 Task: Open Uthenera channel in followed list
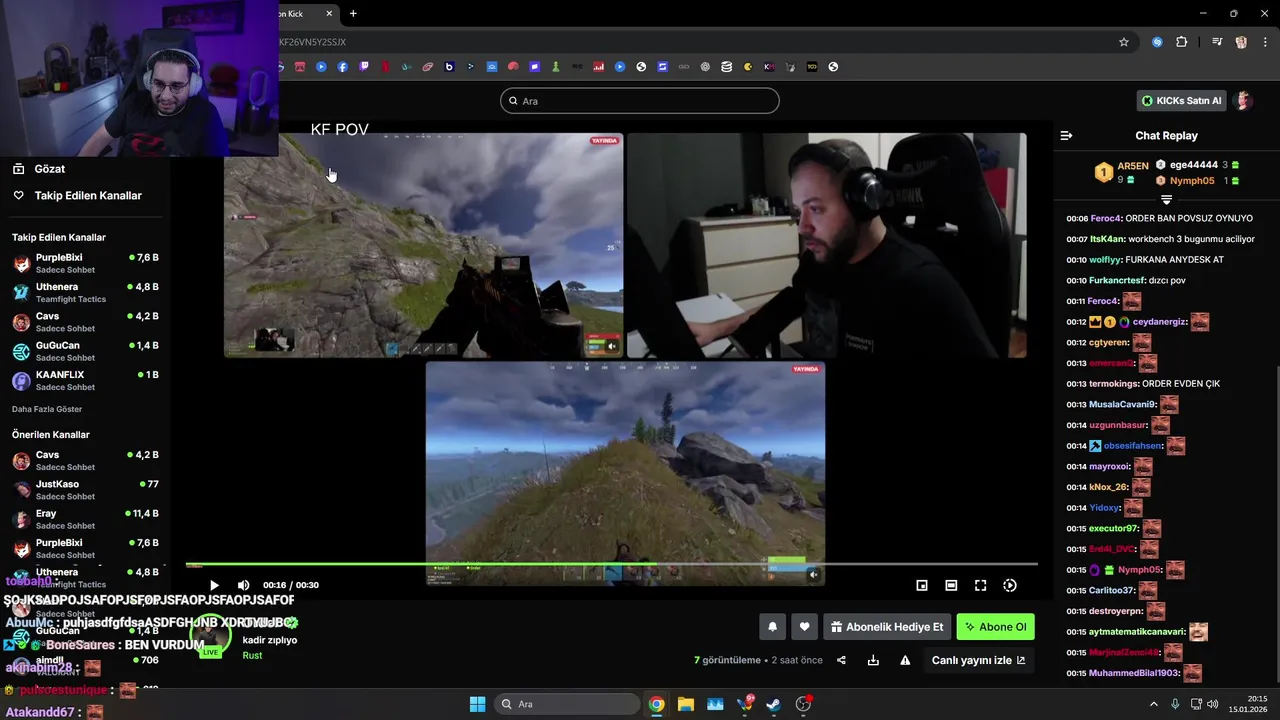[85, 293]
